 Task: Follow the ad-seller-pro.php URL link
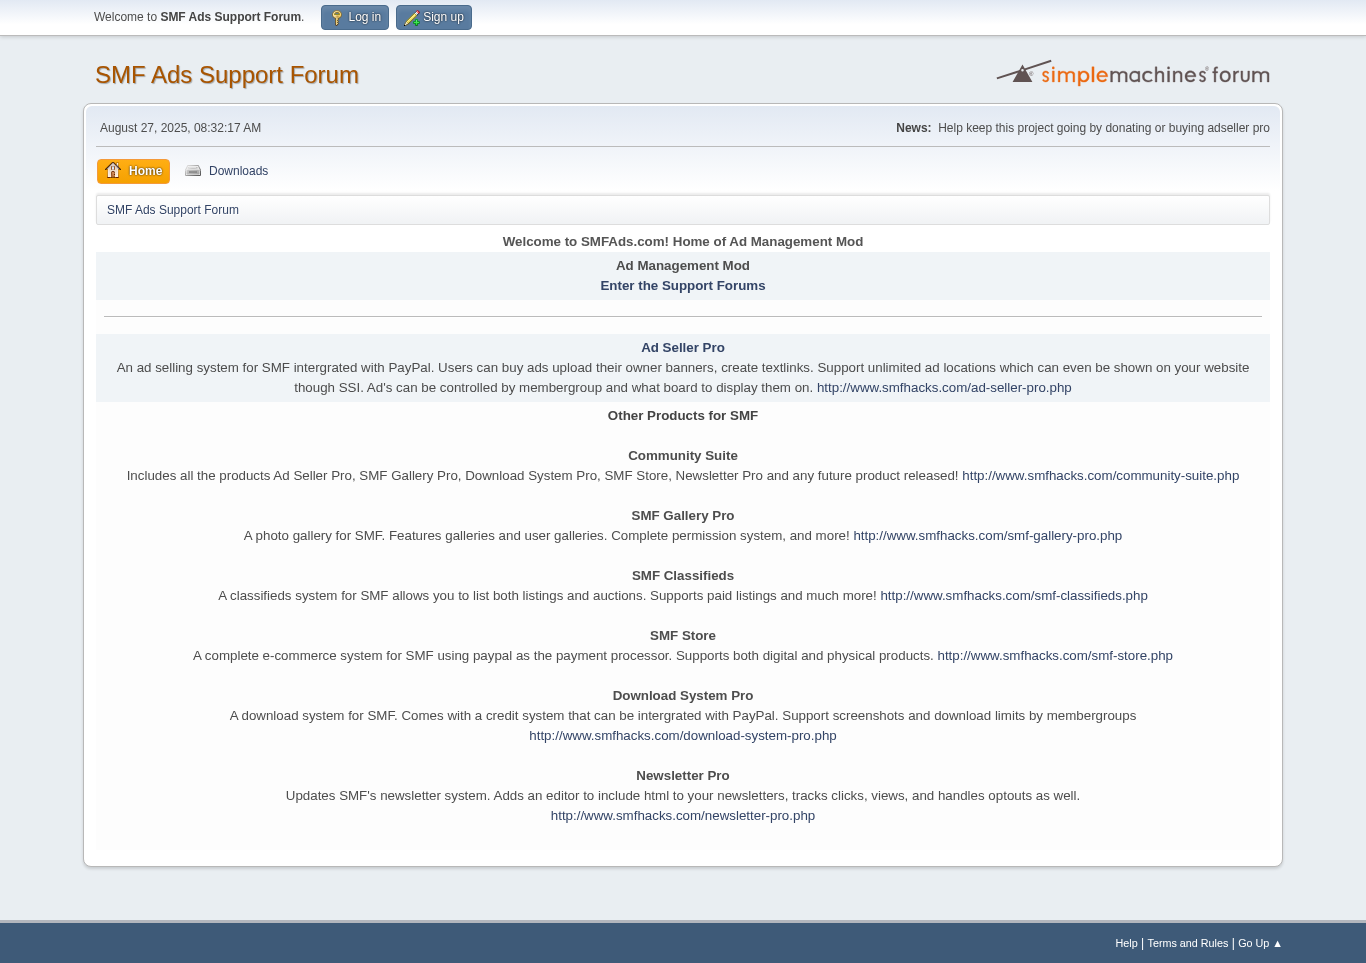(x=944, y=388)
